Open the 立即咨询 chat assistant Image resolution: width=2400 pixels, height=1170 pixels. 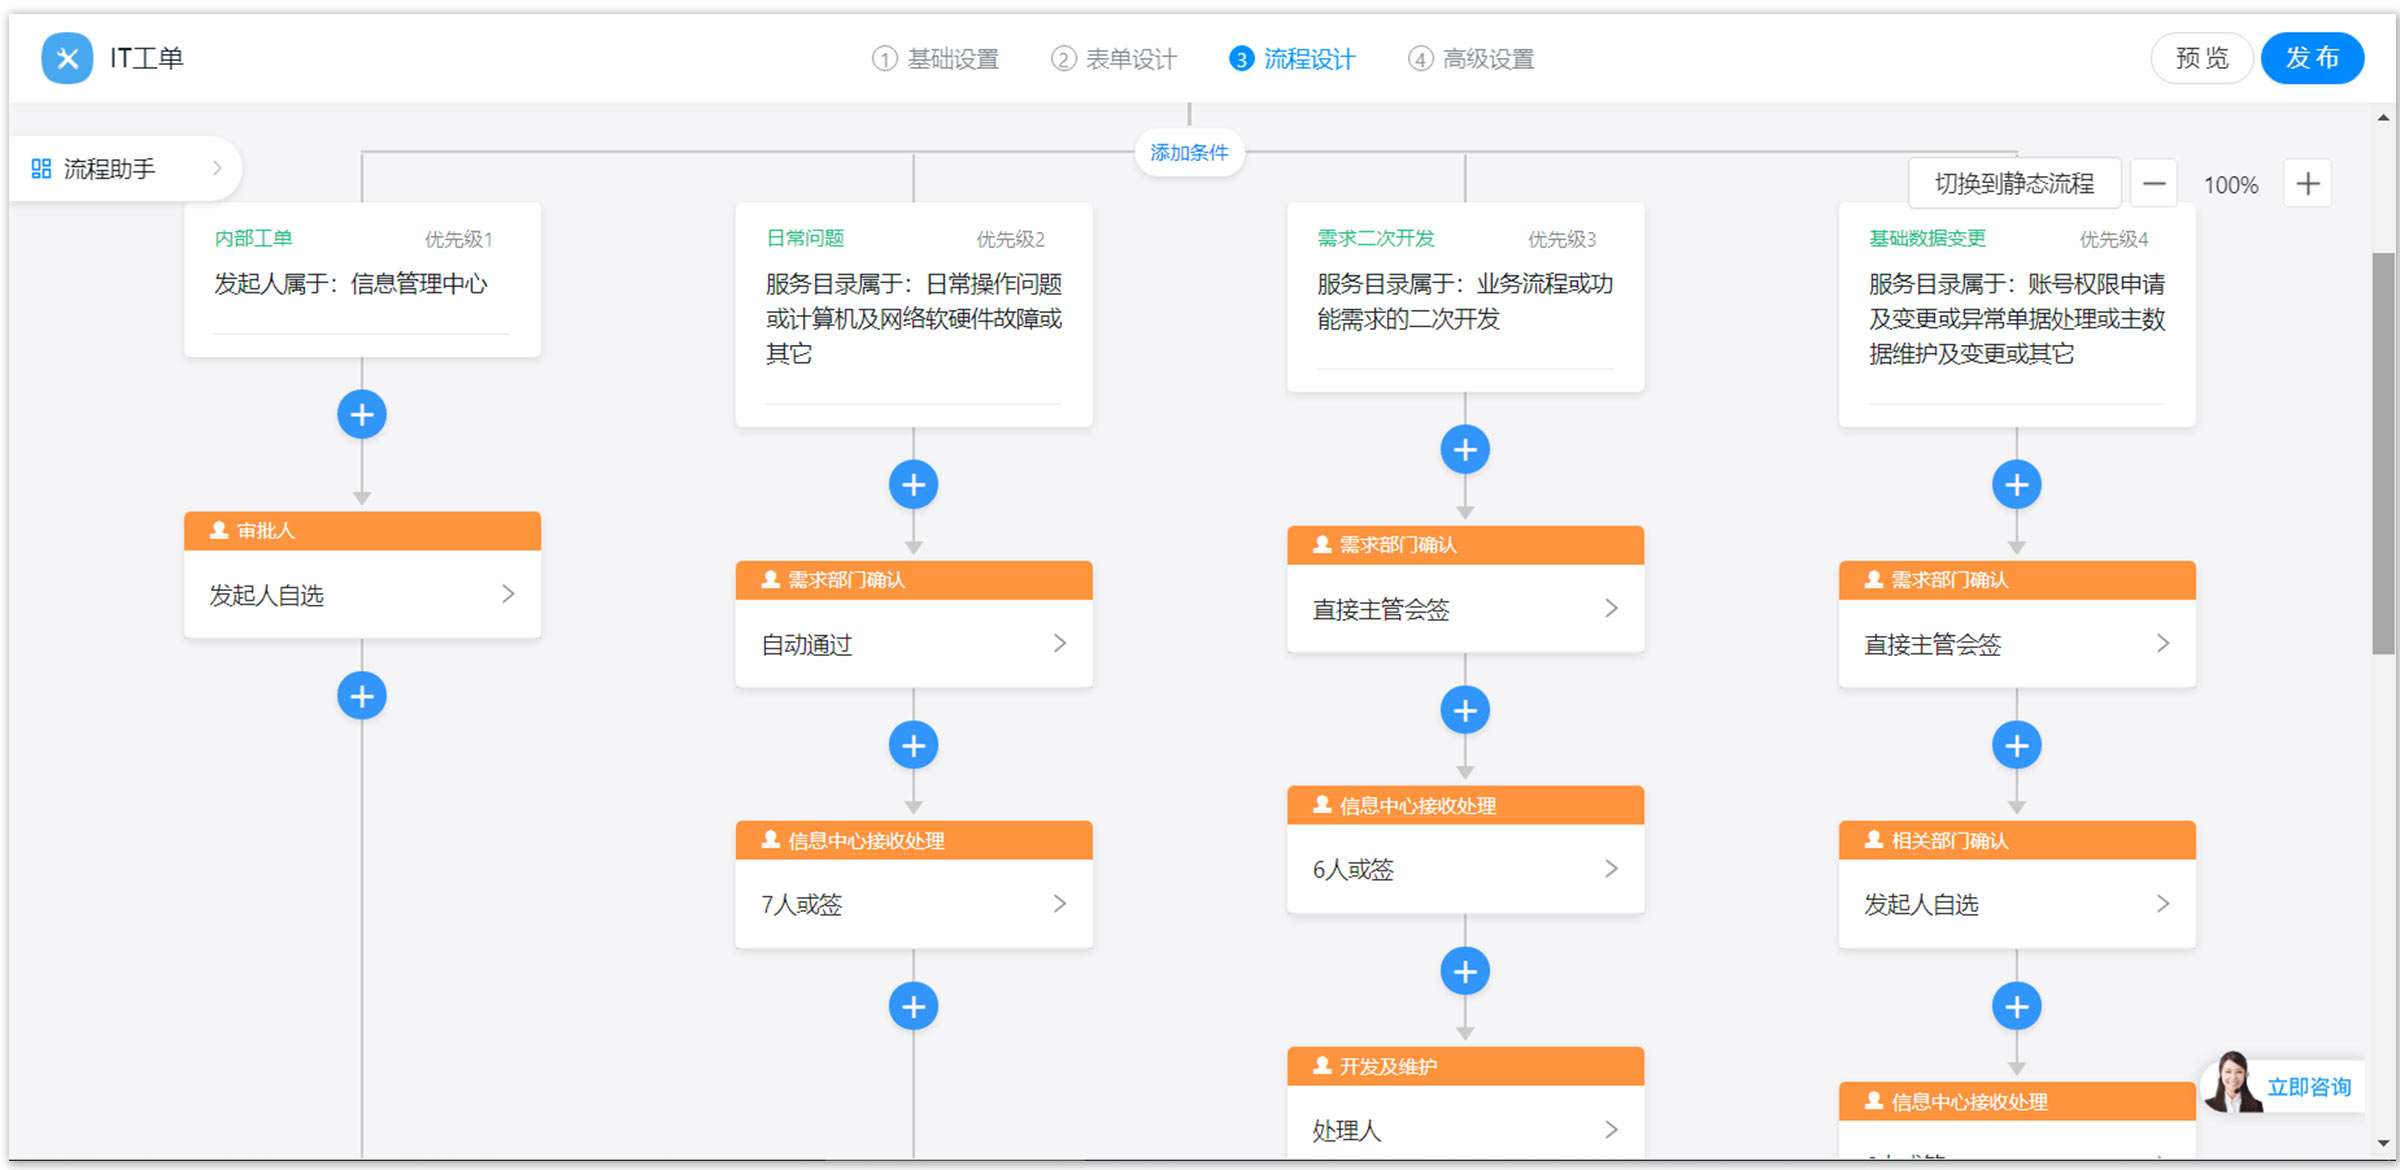coord(2309,1087)
